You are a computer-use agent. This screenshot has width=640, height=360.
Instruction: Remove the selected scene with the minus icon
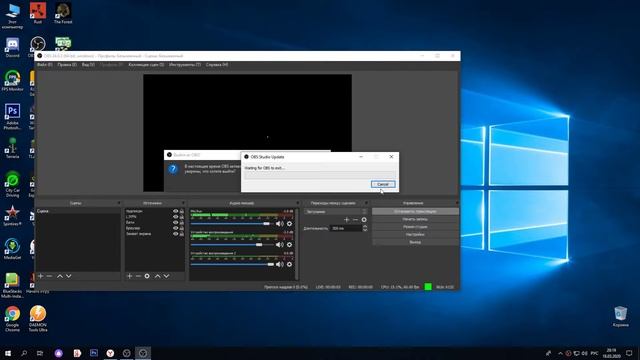49,276
